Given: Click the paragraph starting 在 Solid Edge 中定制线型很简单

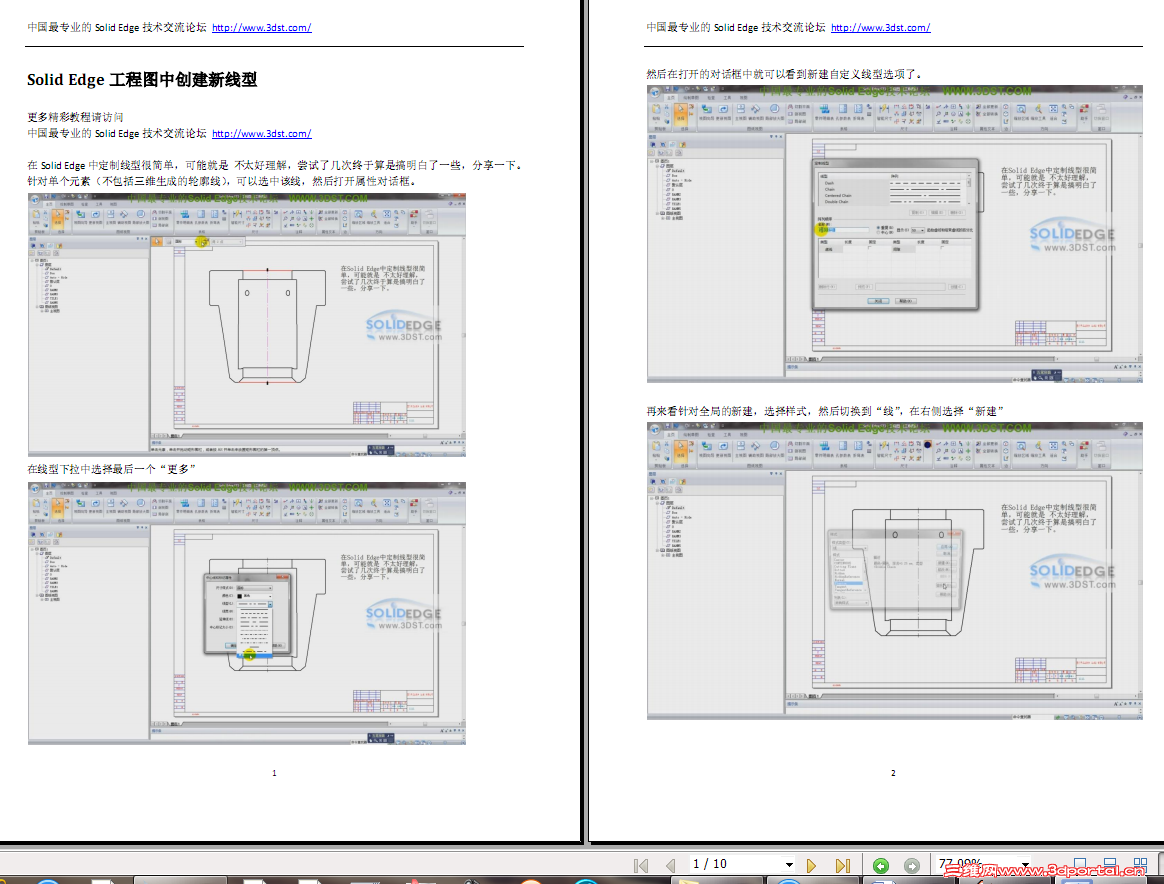Looking at the screenshot, I should pos(275,166).
